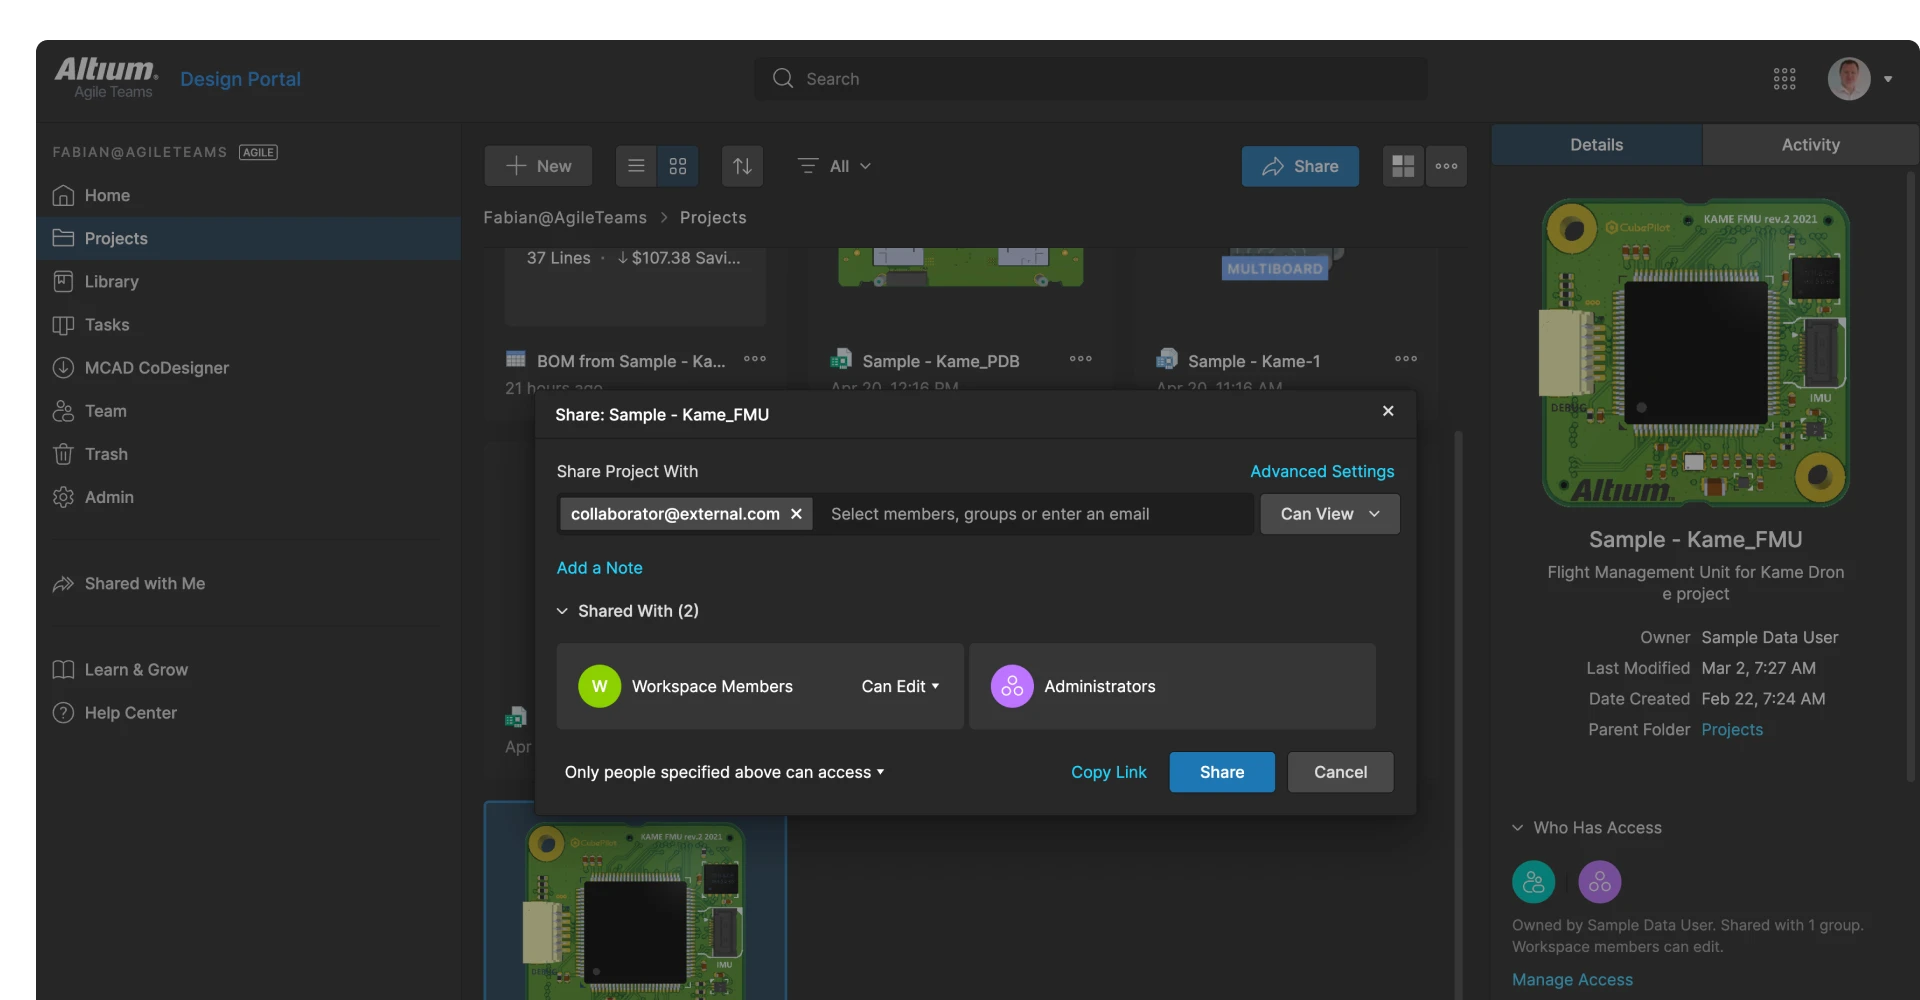Open the All filter dropdown
Screen dimensions: 1920x1000
coord(834,166)
